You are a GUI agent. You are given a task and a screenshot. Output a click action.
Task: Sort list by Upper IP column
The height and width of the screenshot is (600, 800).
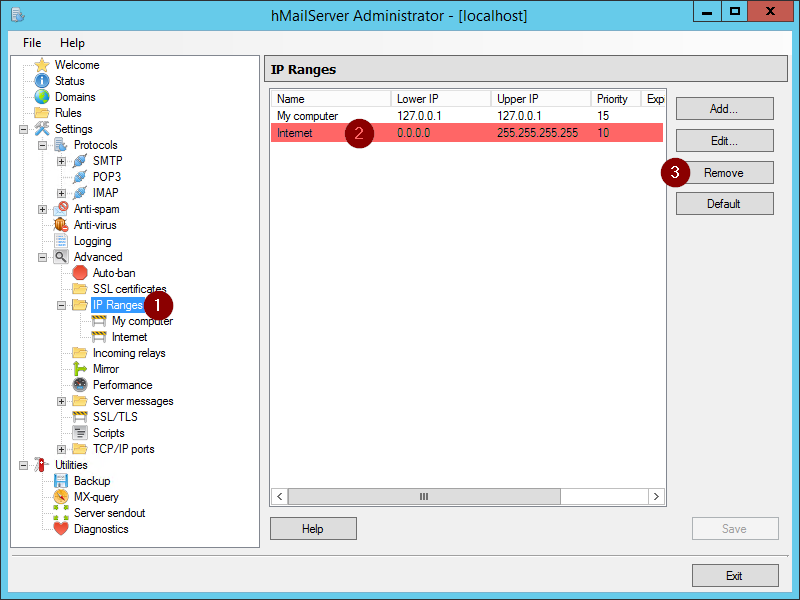tap(541, 98)
